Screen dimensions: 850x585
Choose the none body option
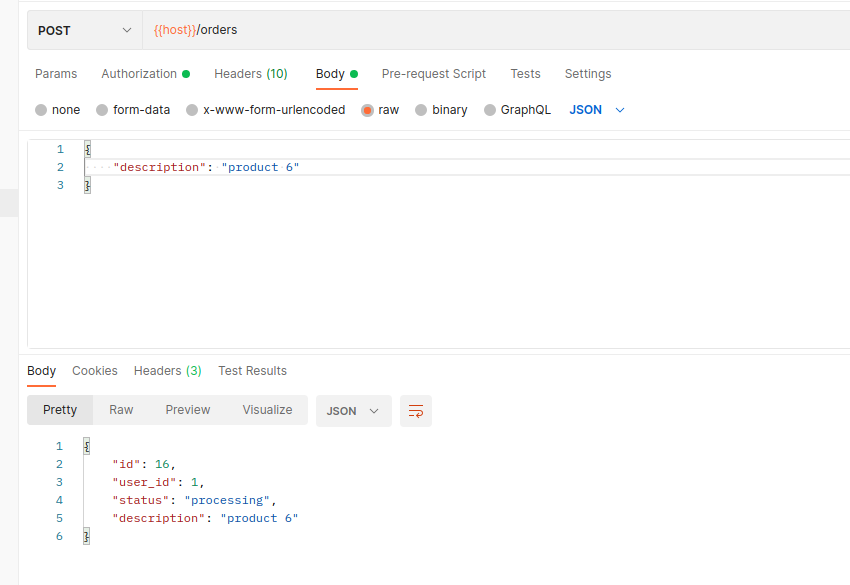57,110
